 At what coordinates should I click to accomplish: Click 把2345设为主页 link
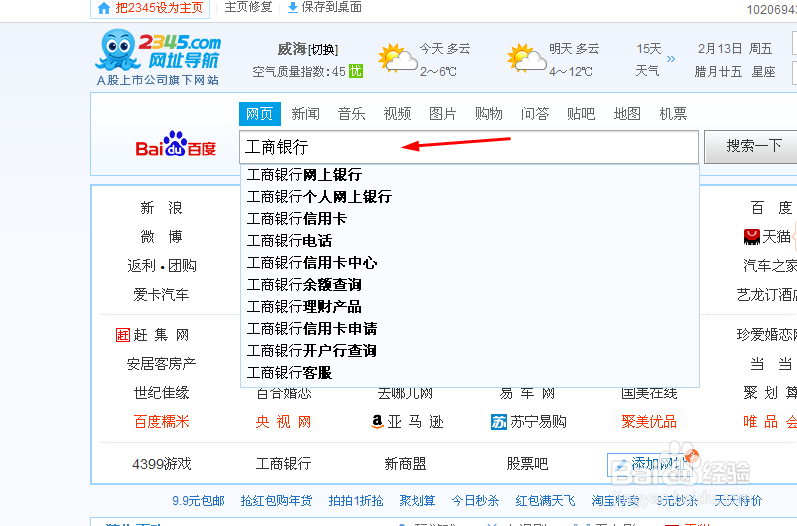click(159, 8)
